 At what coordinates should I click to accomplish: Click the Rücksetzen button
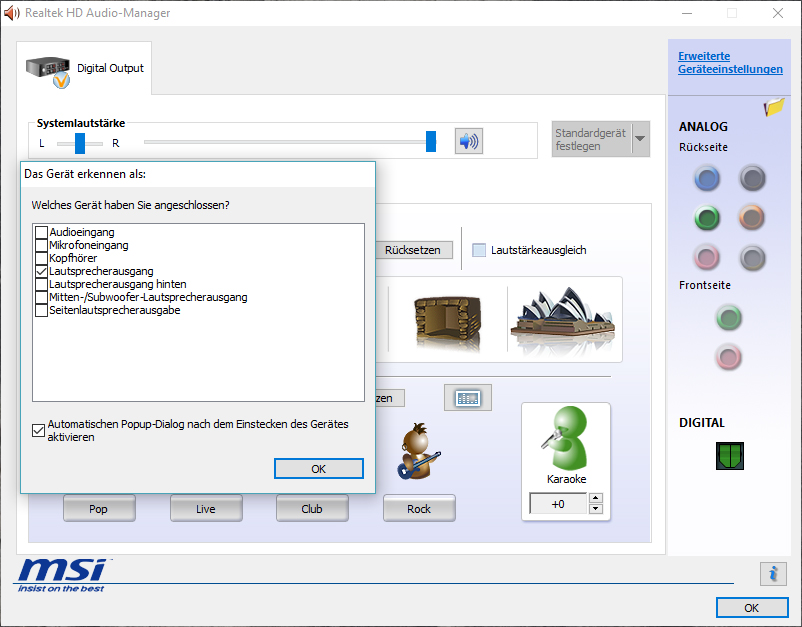point(414,250)
